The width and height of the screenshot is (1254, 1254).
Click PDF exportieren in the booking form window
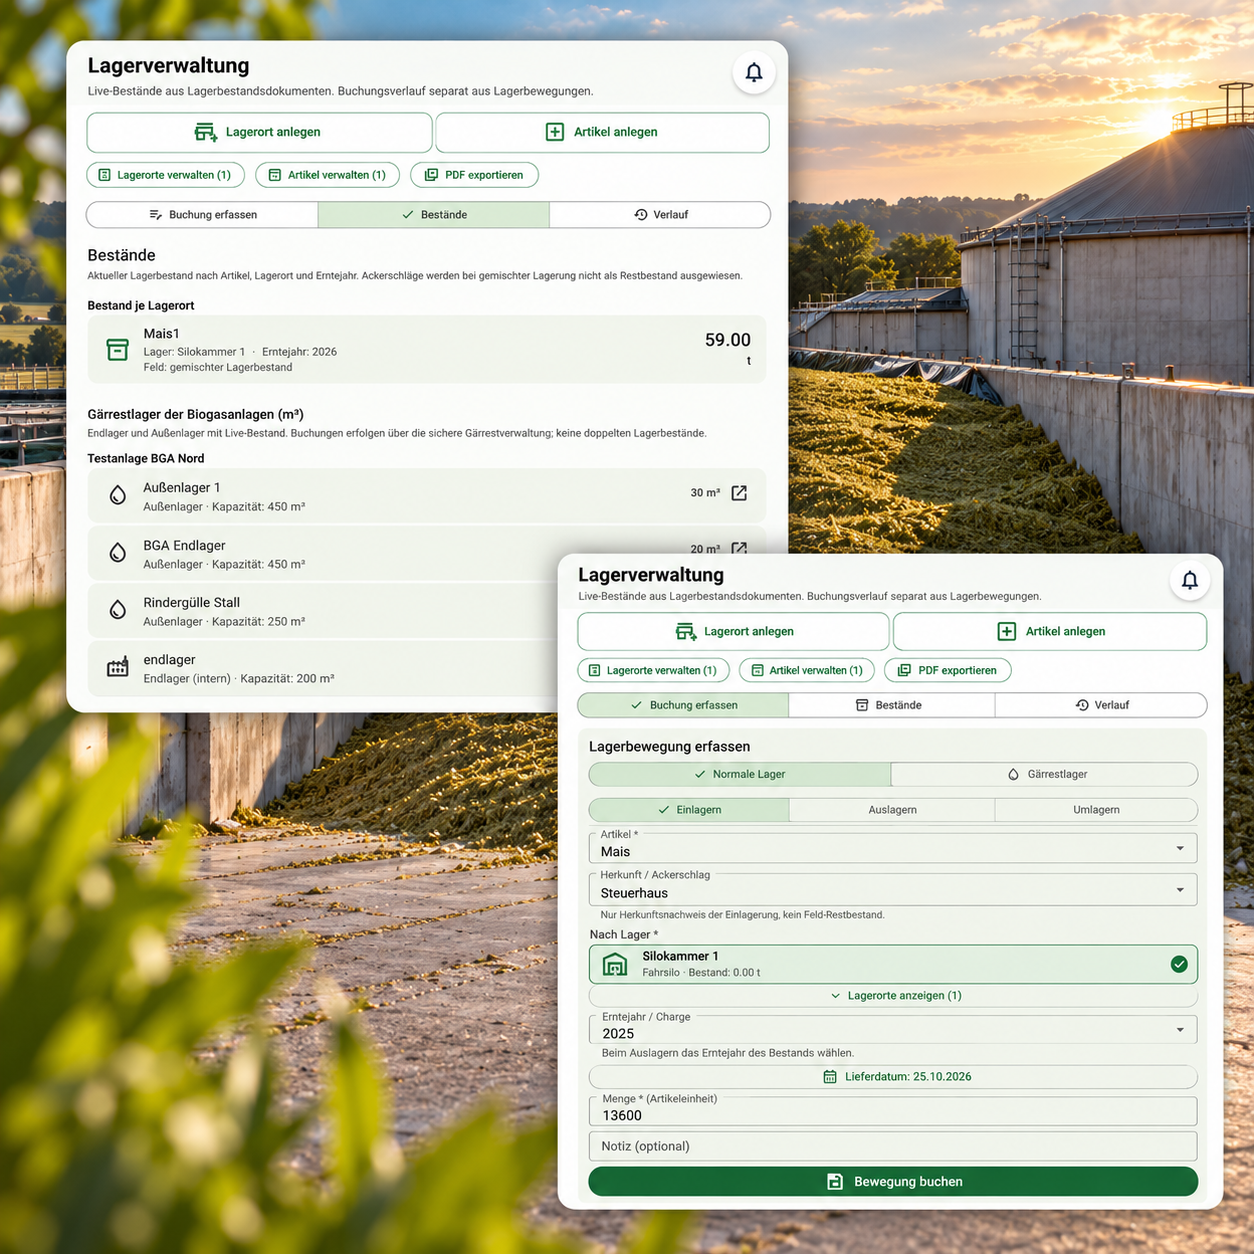tap(948, 670)
